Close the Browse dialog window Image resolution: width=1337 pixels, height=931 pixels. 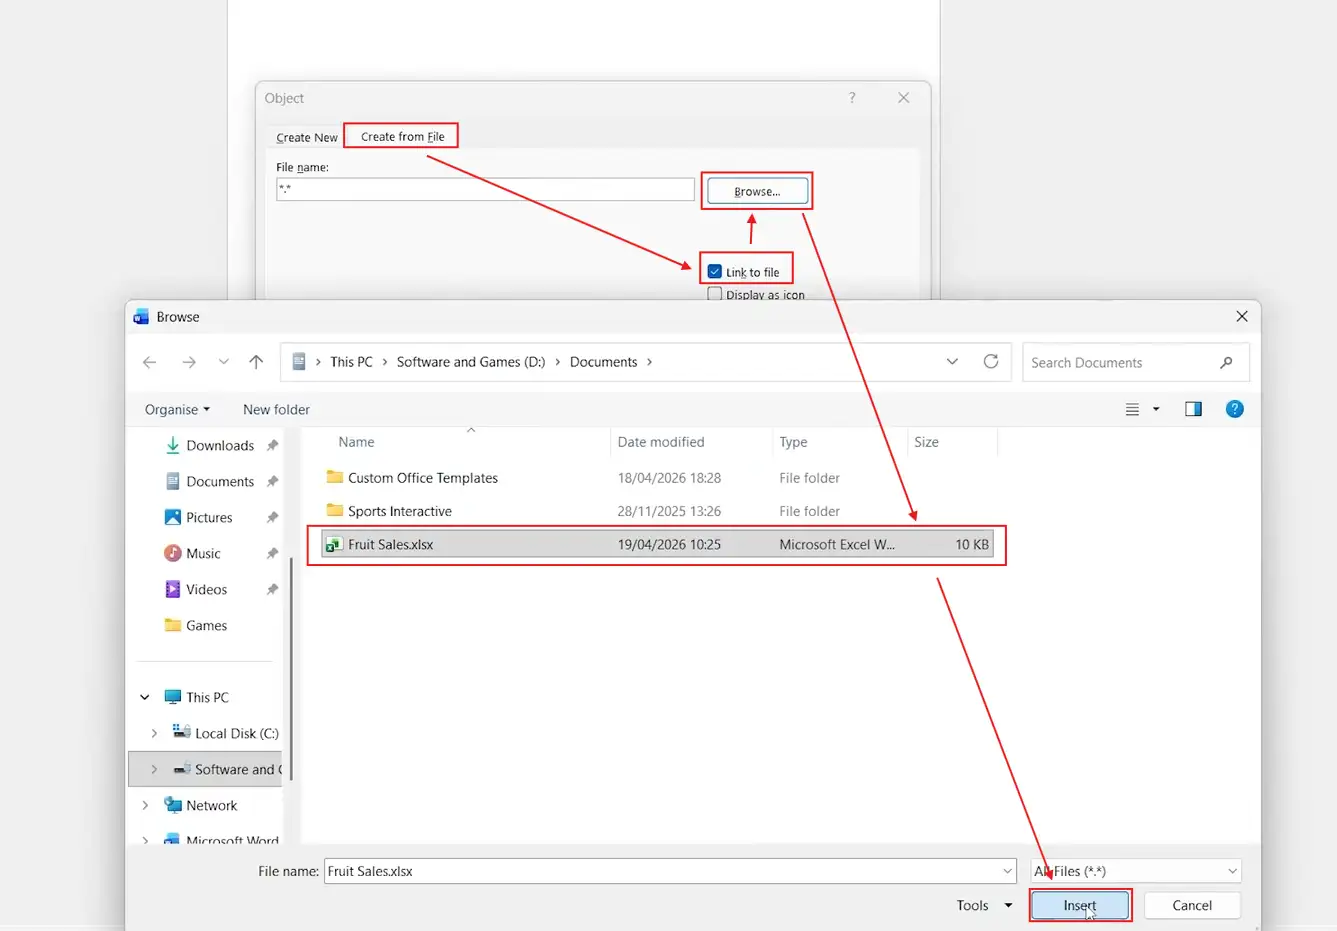(1242, 316)
